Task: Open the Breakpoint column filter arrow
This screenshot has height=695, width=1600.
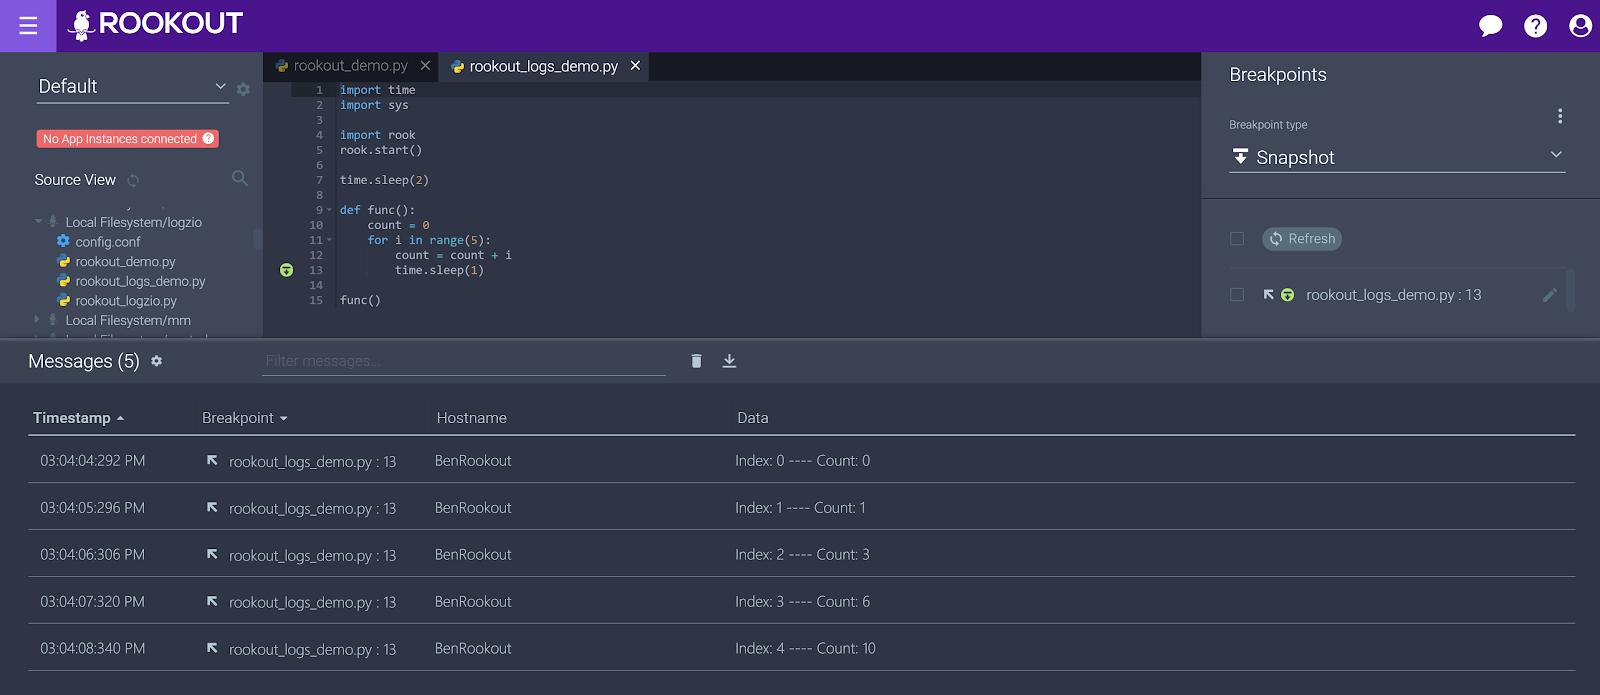Action: [x=284, y=419]
